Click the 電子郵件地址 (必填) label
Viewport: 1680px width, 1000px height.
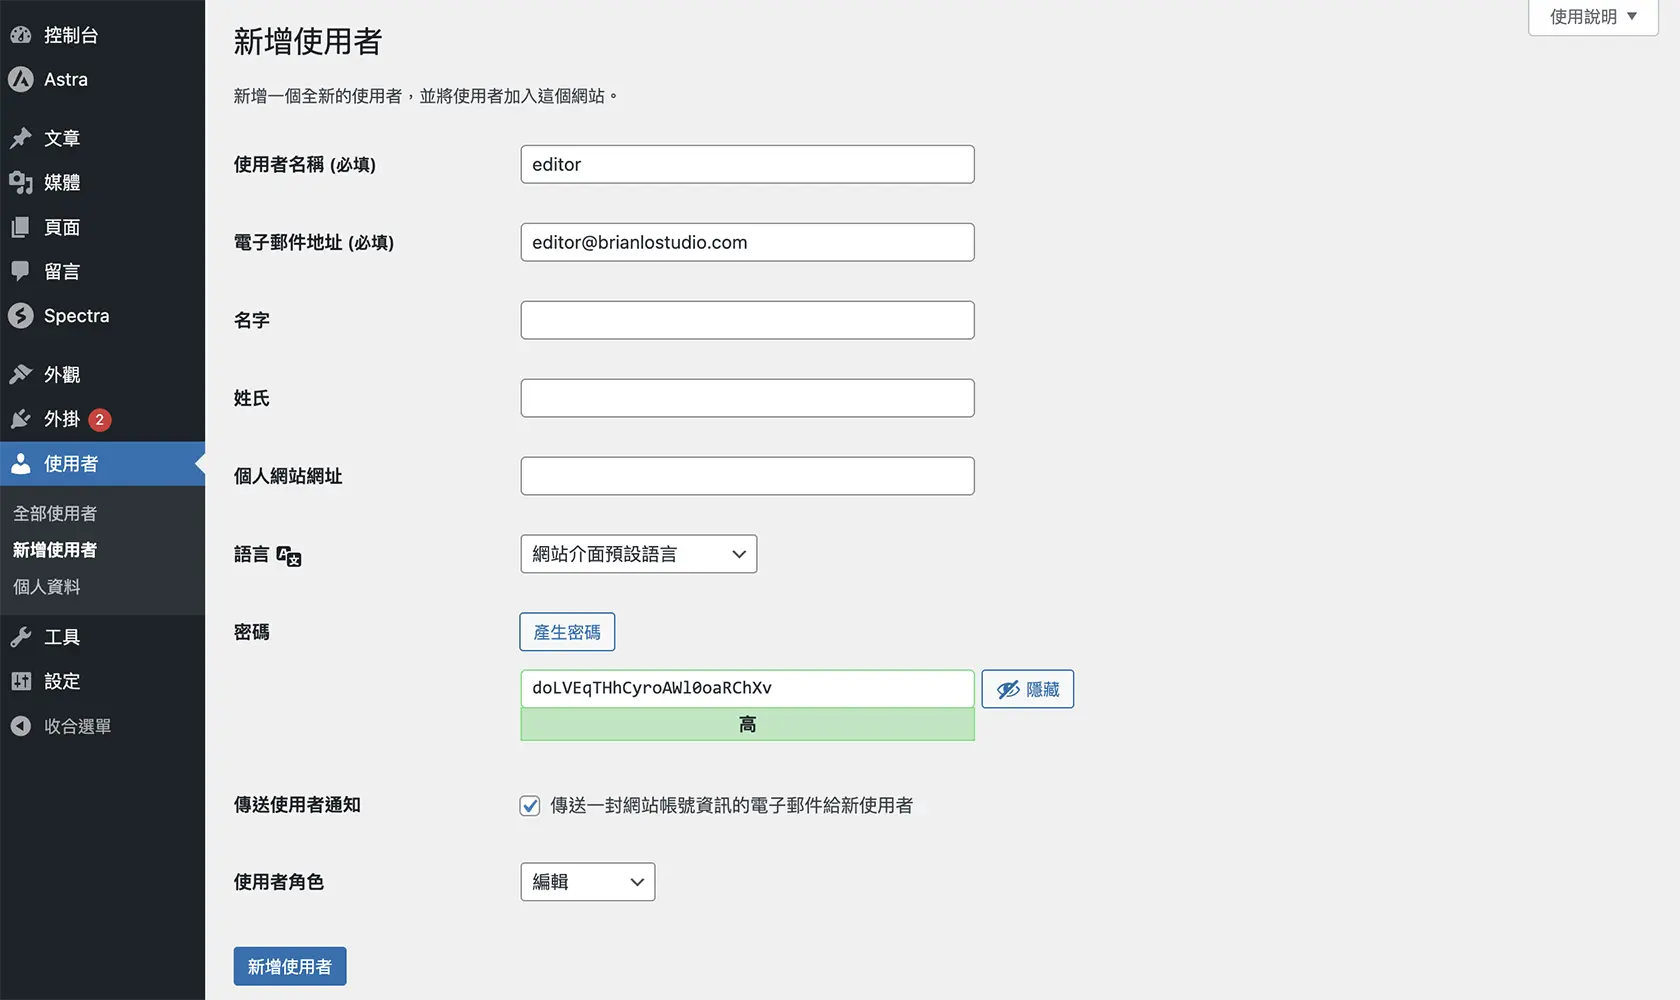pos(314,243)
